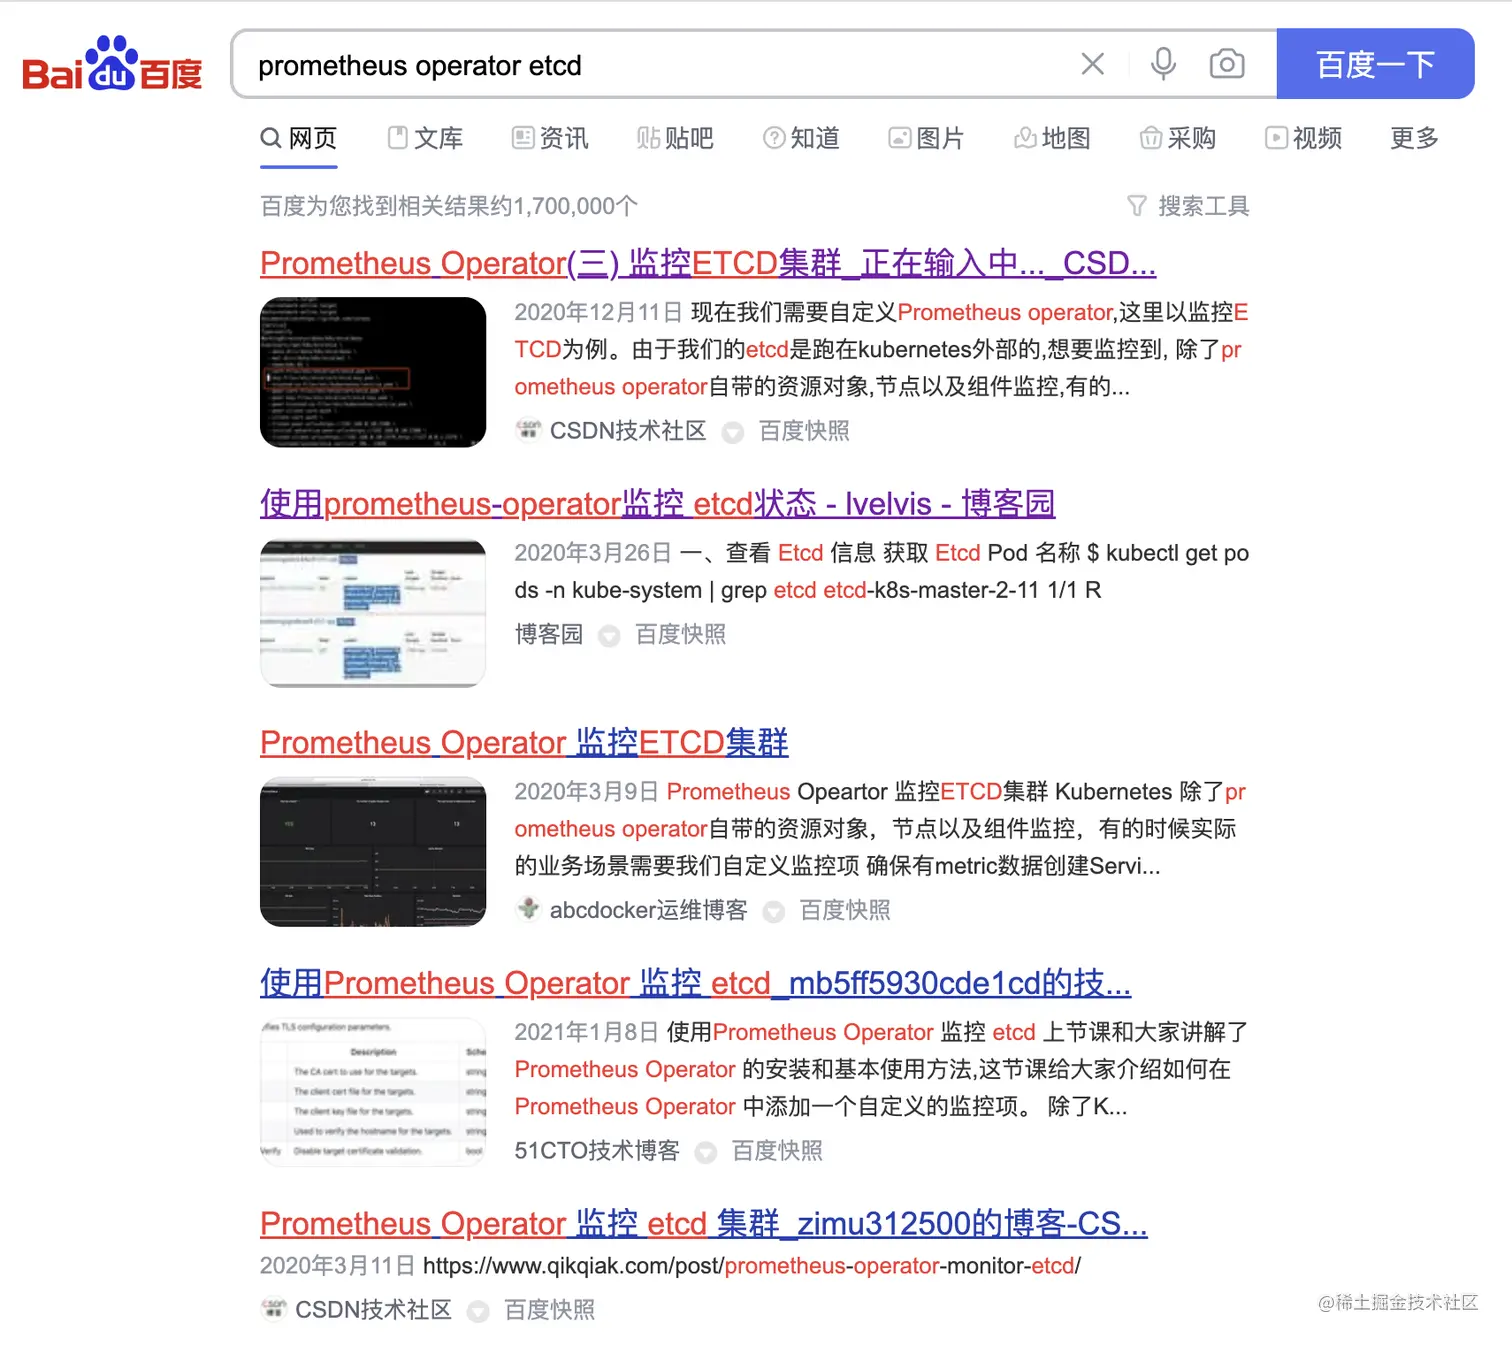Expand arrow icon next to 51CTO技术博客
This screenshot has width=1512, height=1346.
(x=706, y=1153)
